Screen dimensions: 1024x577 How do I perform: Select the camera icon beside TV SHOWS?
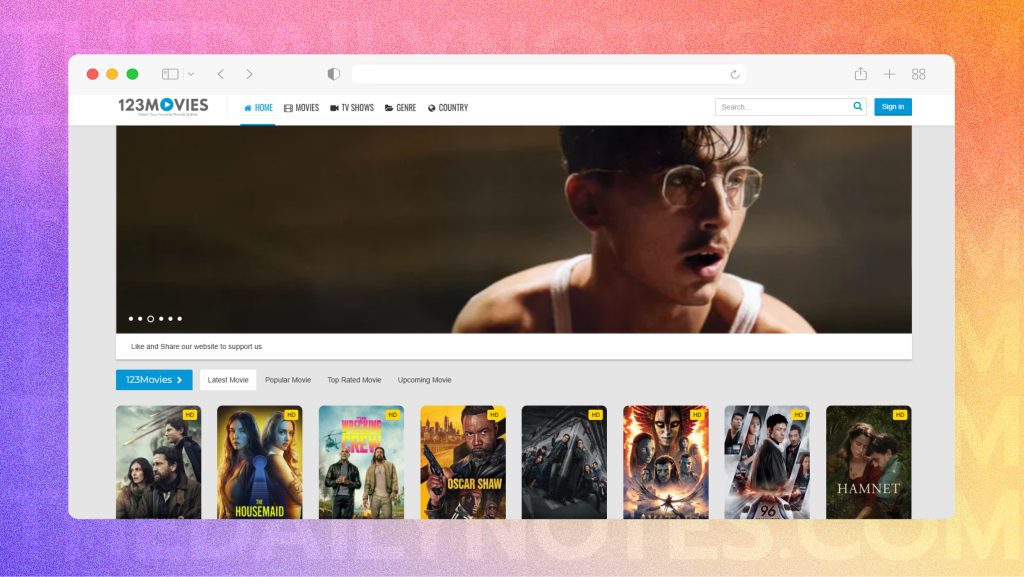pyautogui.click(x=336, y=108)
